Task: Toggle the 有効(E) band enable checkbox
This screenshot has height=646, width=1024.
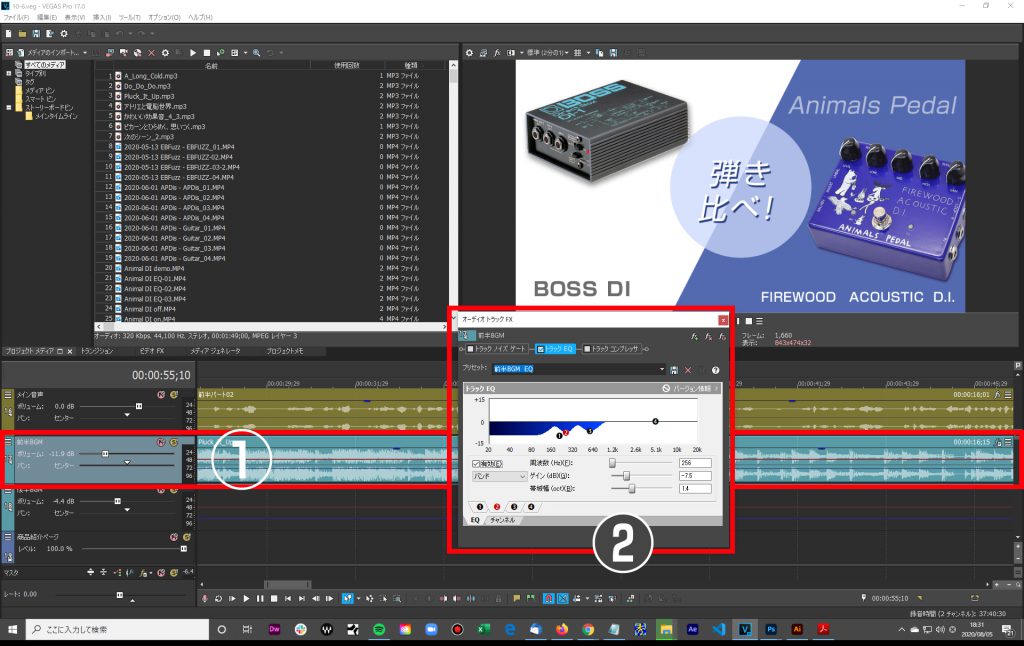Action: tap(476, 464)
